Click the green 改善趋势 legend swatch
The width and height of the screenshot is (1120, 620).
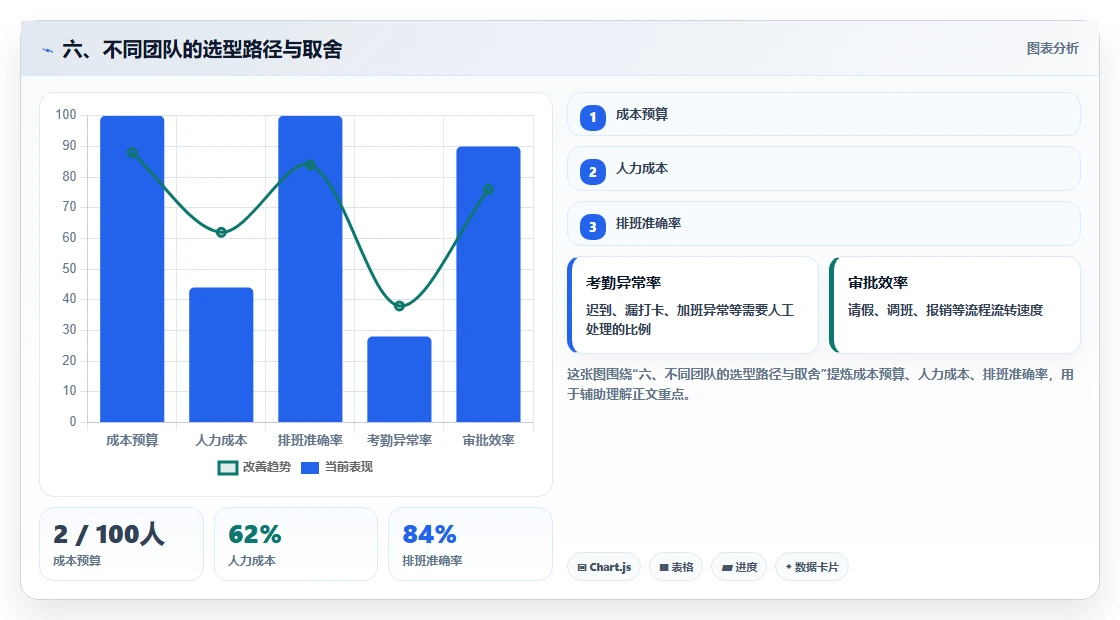[228, 468]
